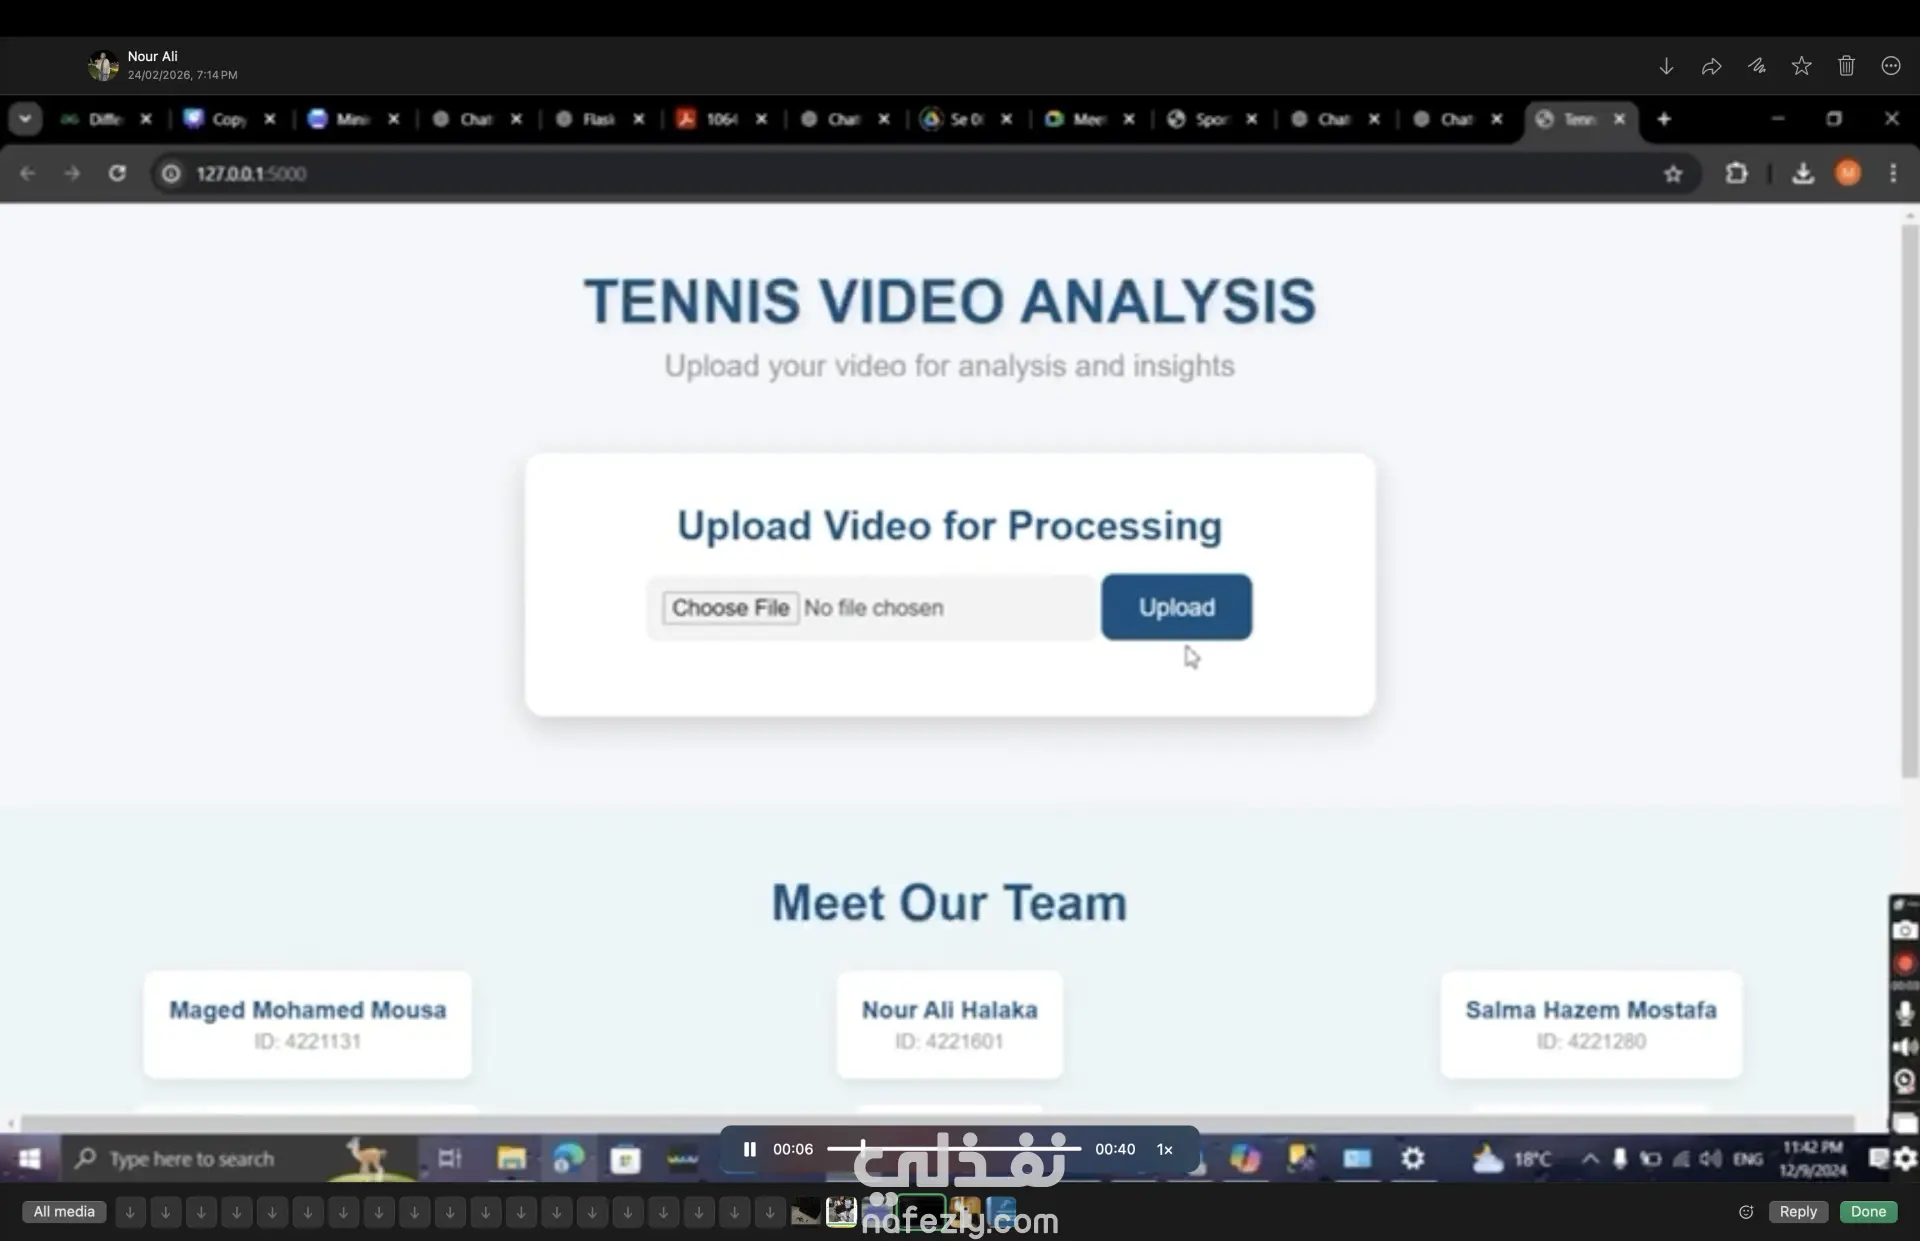Click the blue Upload button
The height and width of the screenshot is (1241, 1920).
[x=1176, y=607]
